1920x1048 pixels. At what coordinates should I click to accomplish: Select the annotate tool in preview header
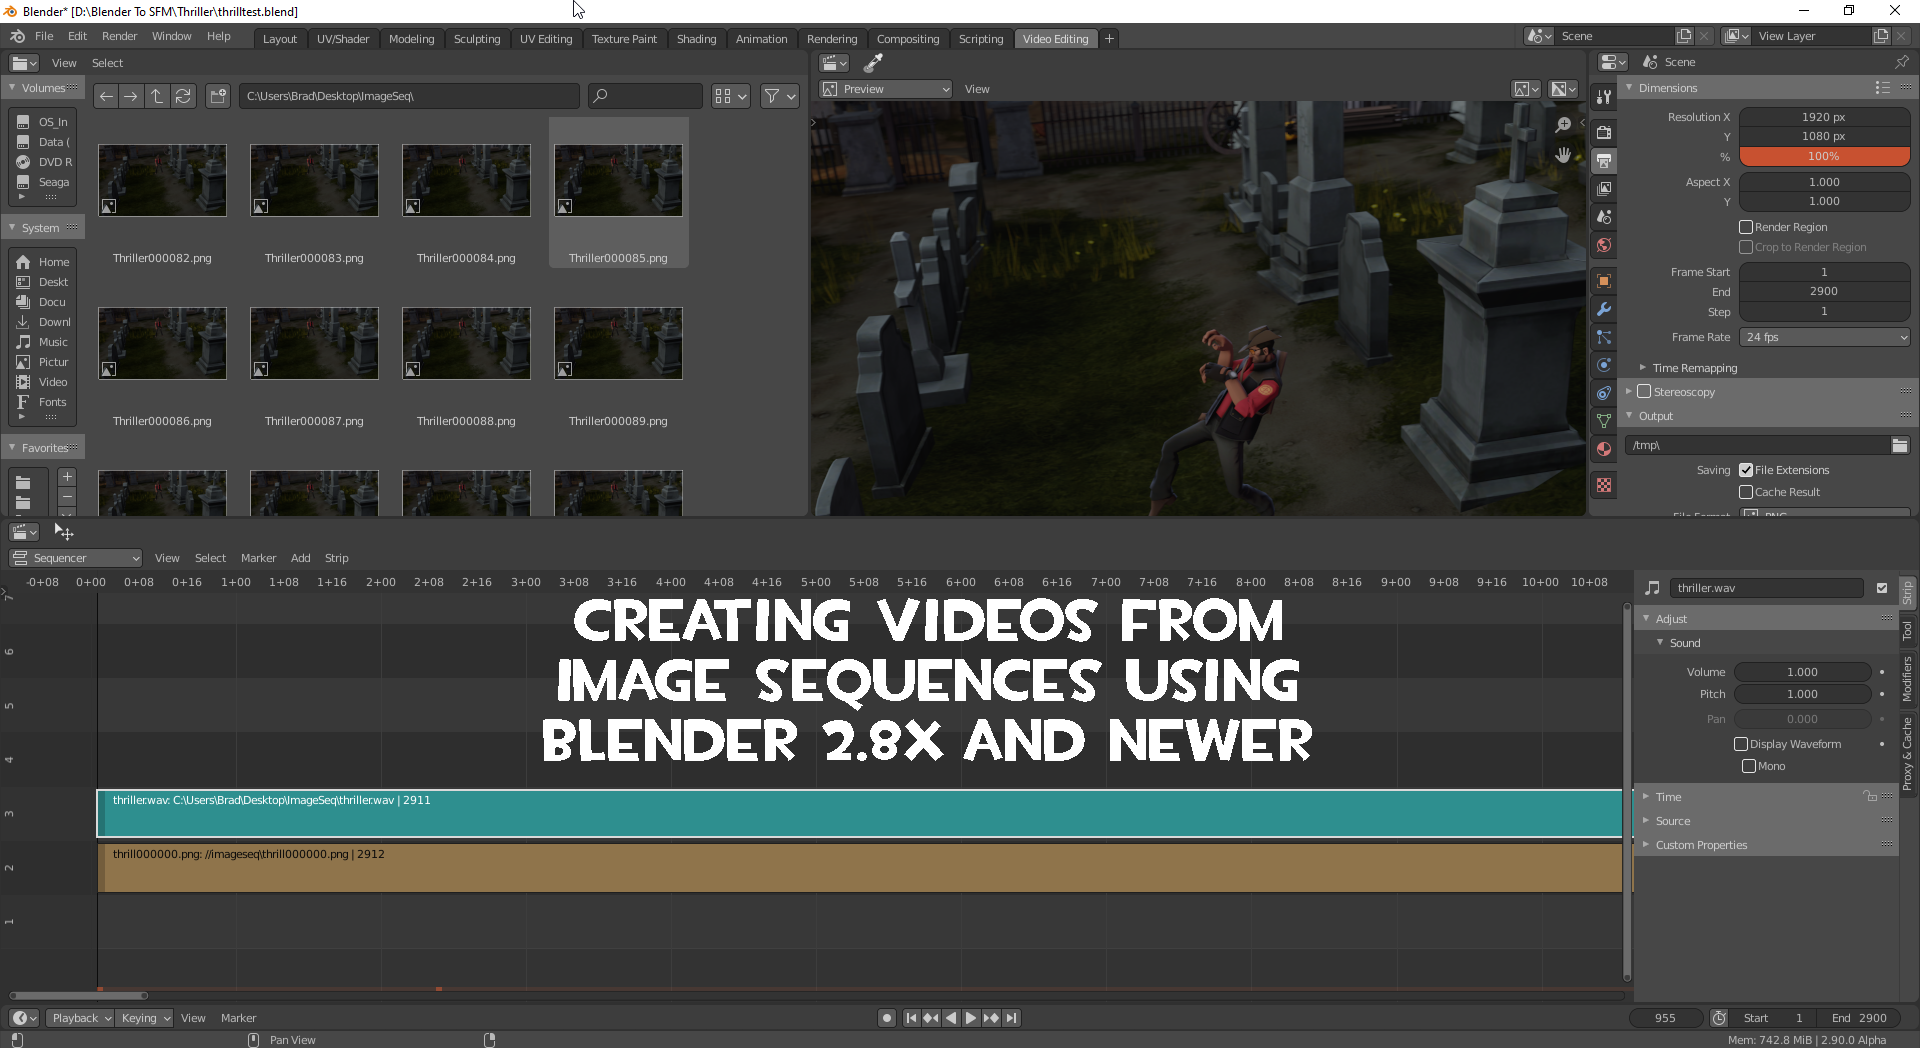(x=873, y=63)
